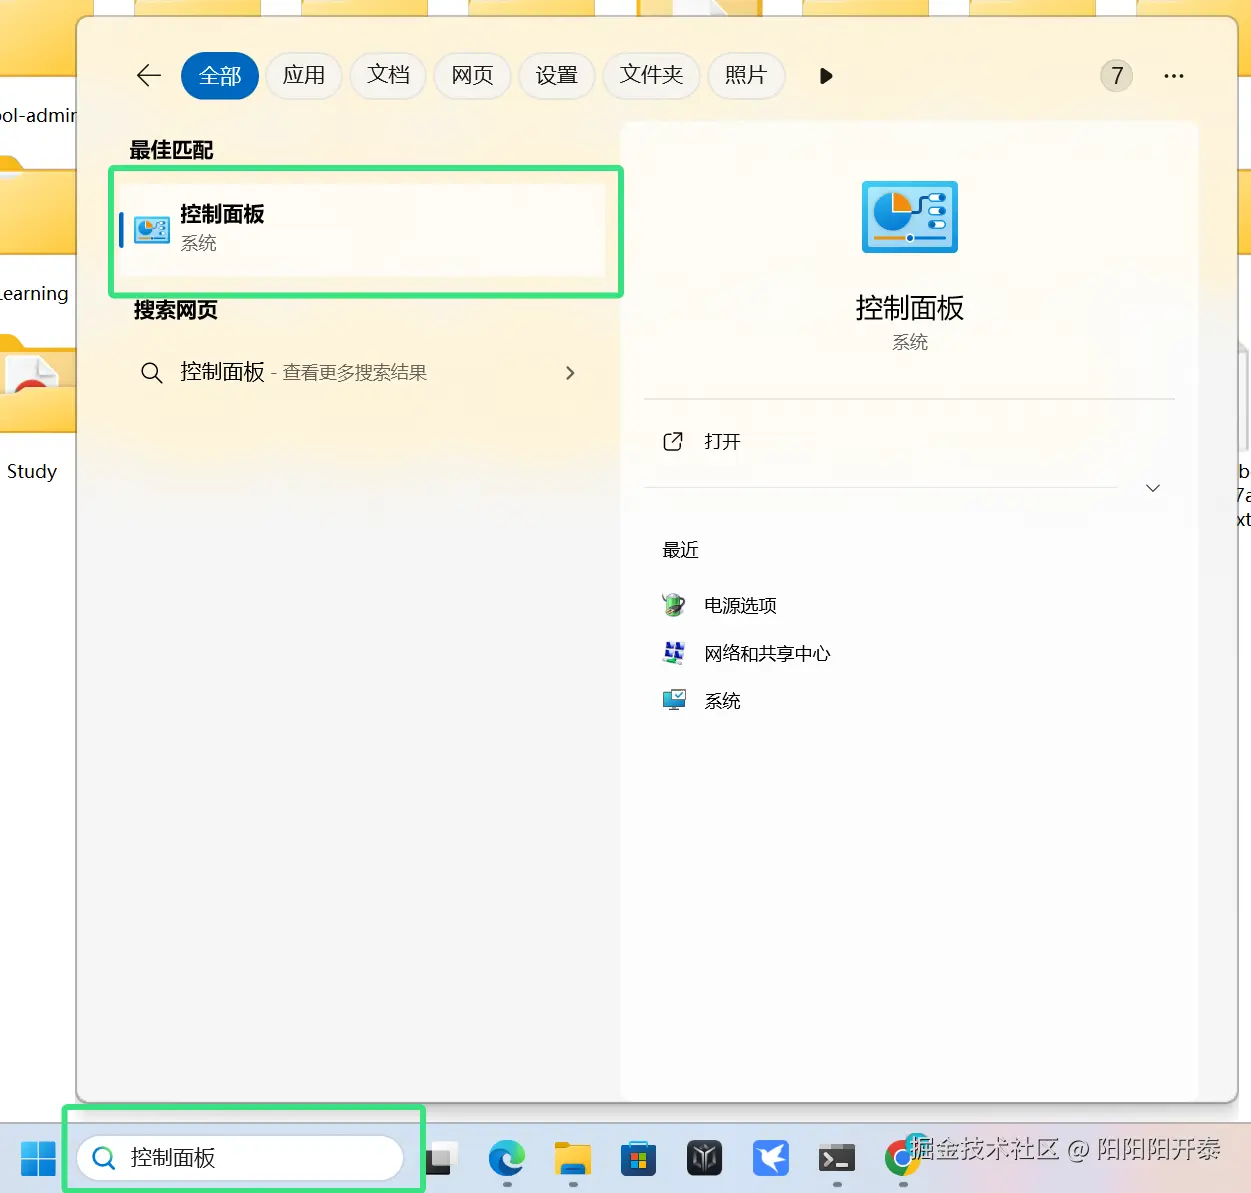Show more filters with play arrow
The width and height of the screenshot is (1251, 1193).
point(826,76)
